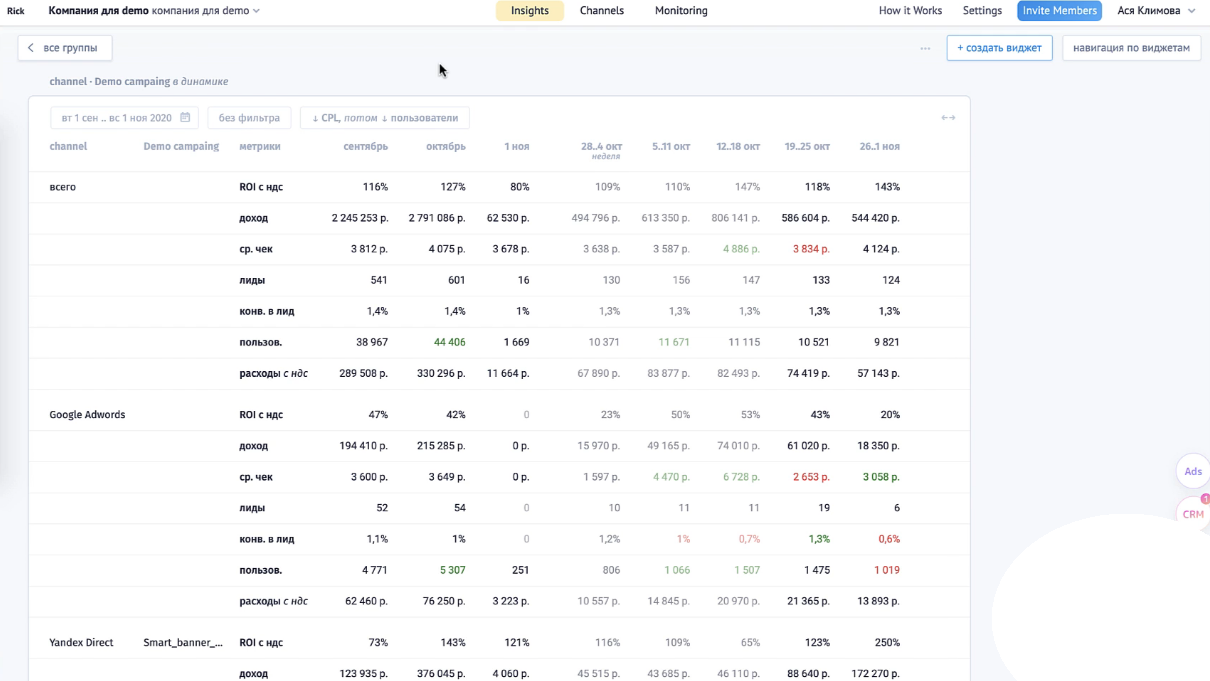Open How it Works page

pyautogui.click(x=910, y=11)
